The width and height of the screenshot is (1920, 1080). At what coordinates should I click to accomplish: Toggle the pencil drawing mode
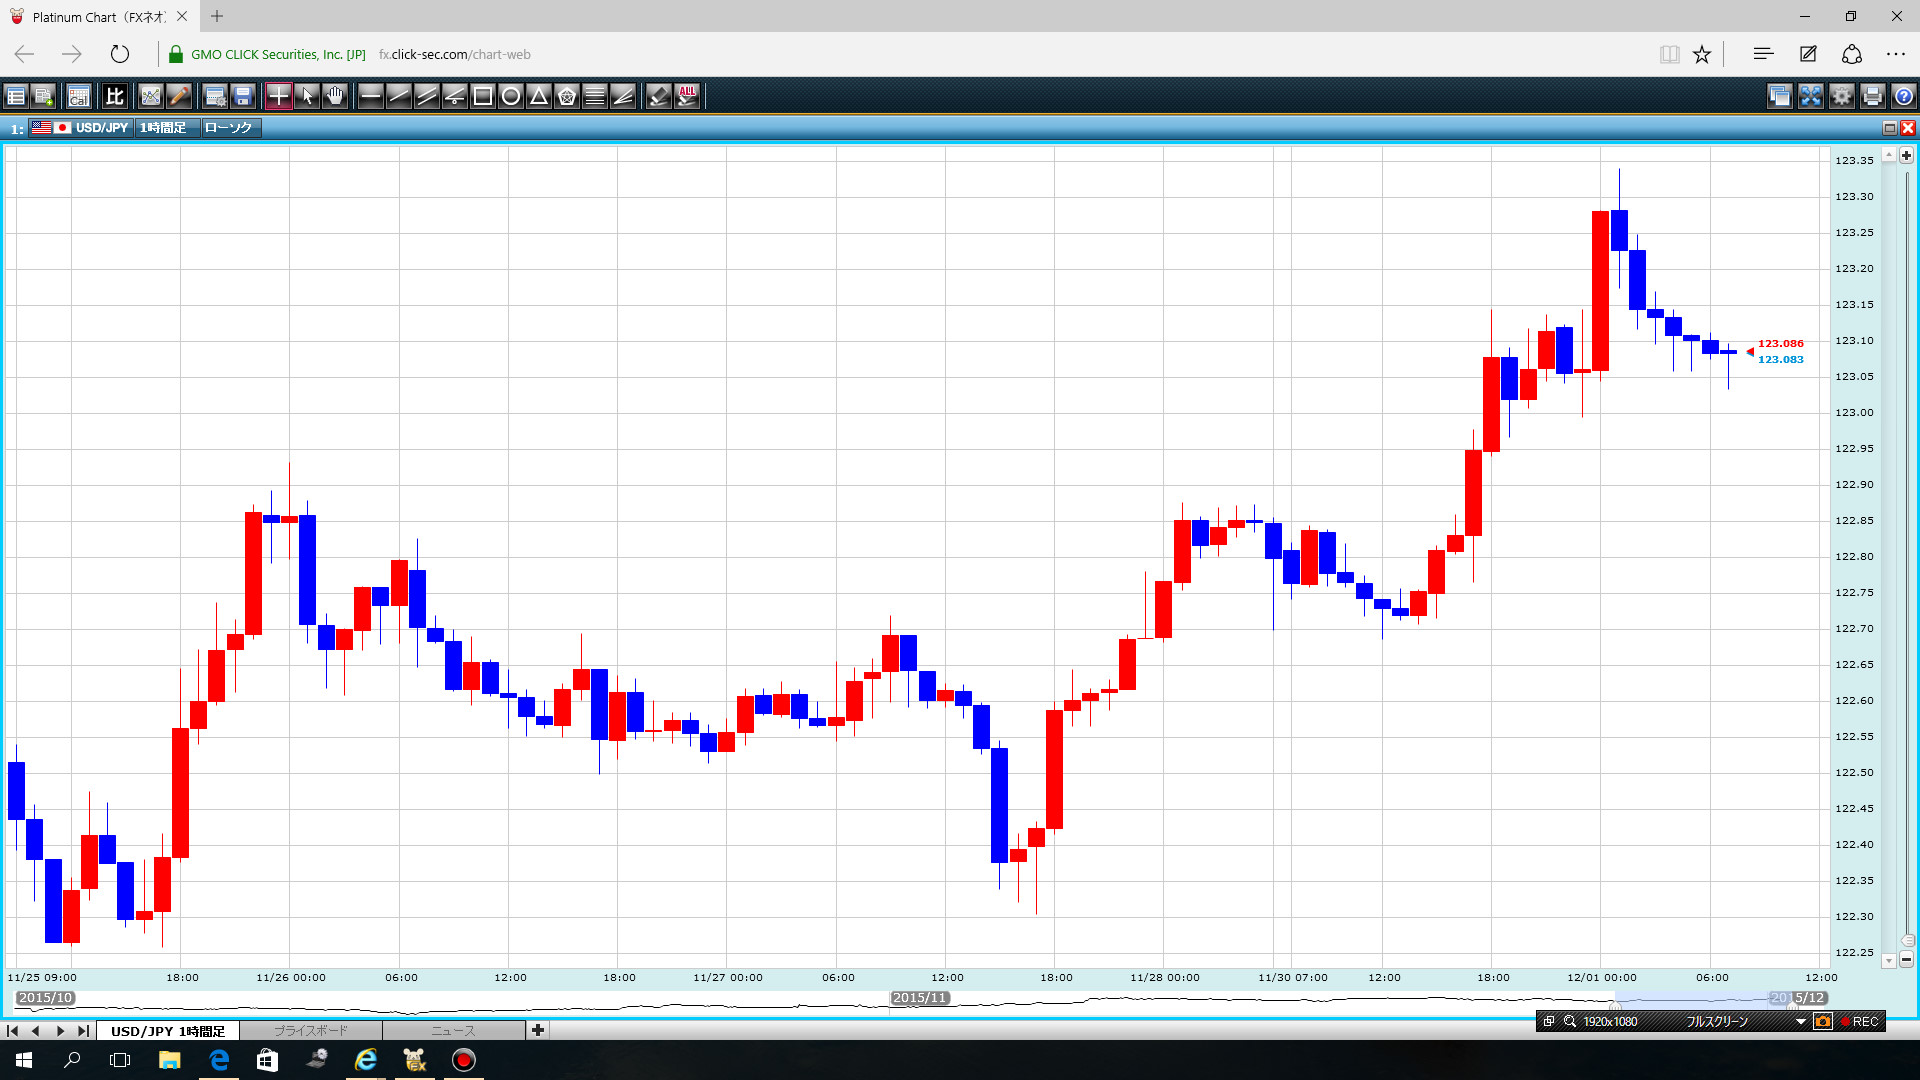tap(179, 96)
